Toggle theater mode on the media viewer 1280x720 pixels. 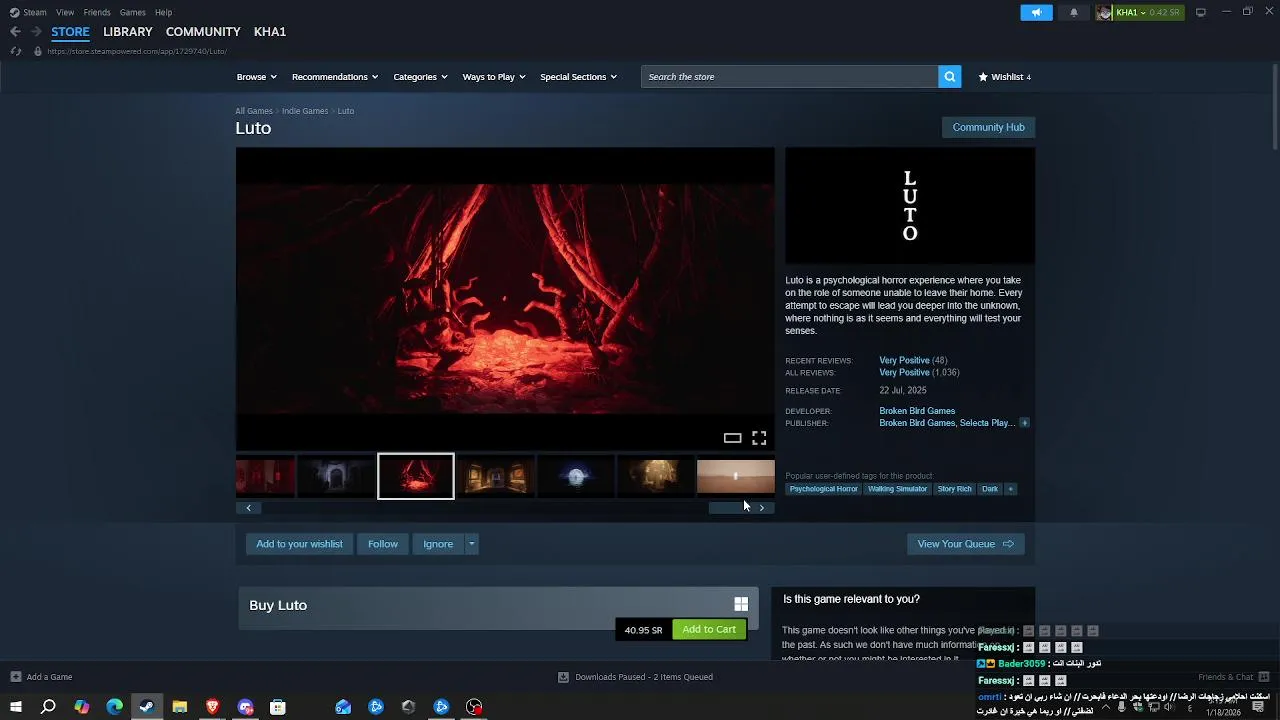point(732,438)
